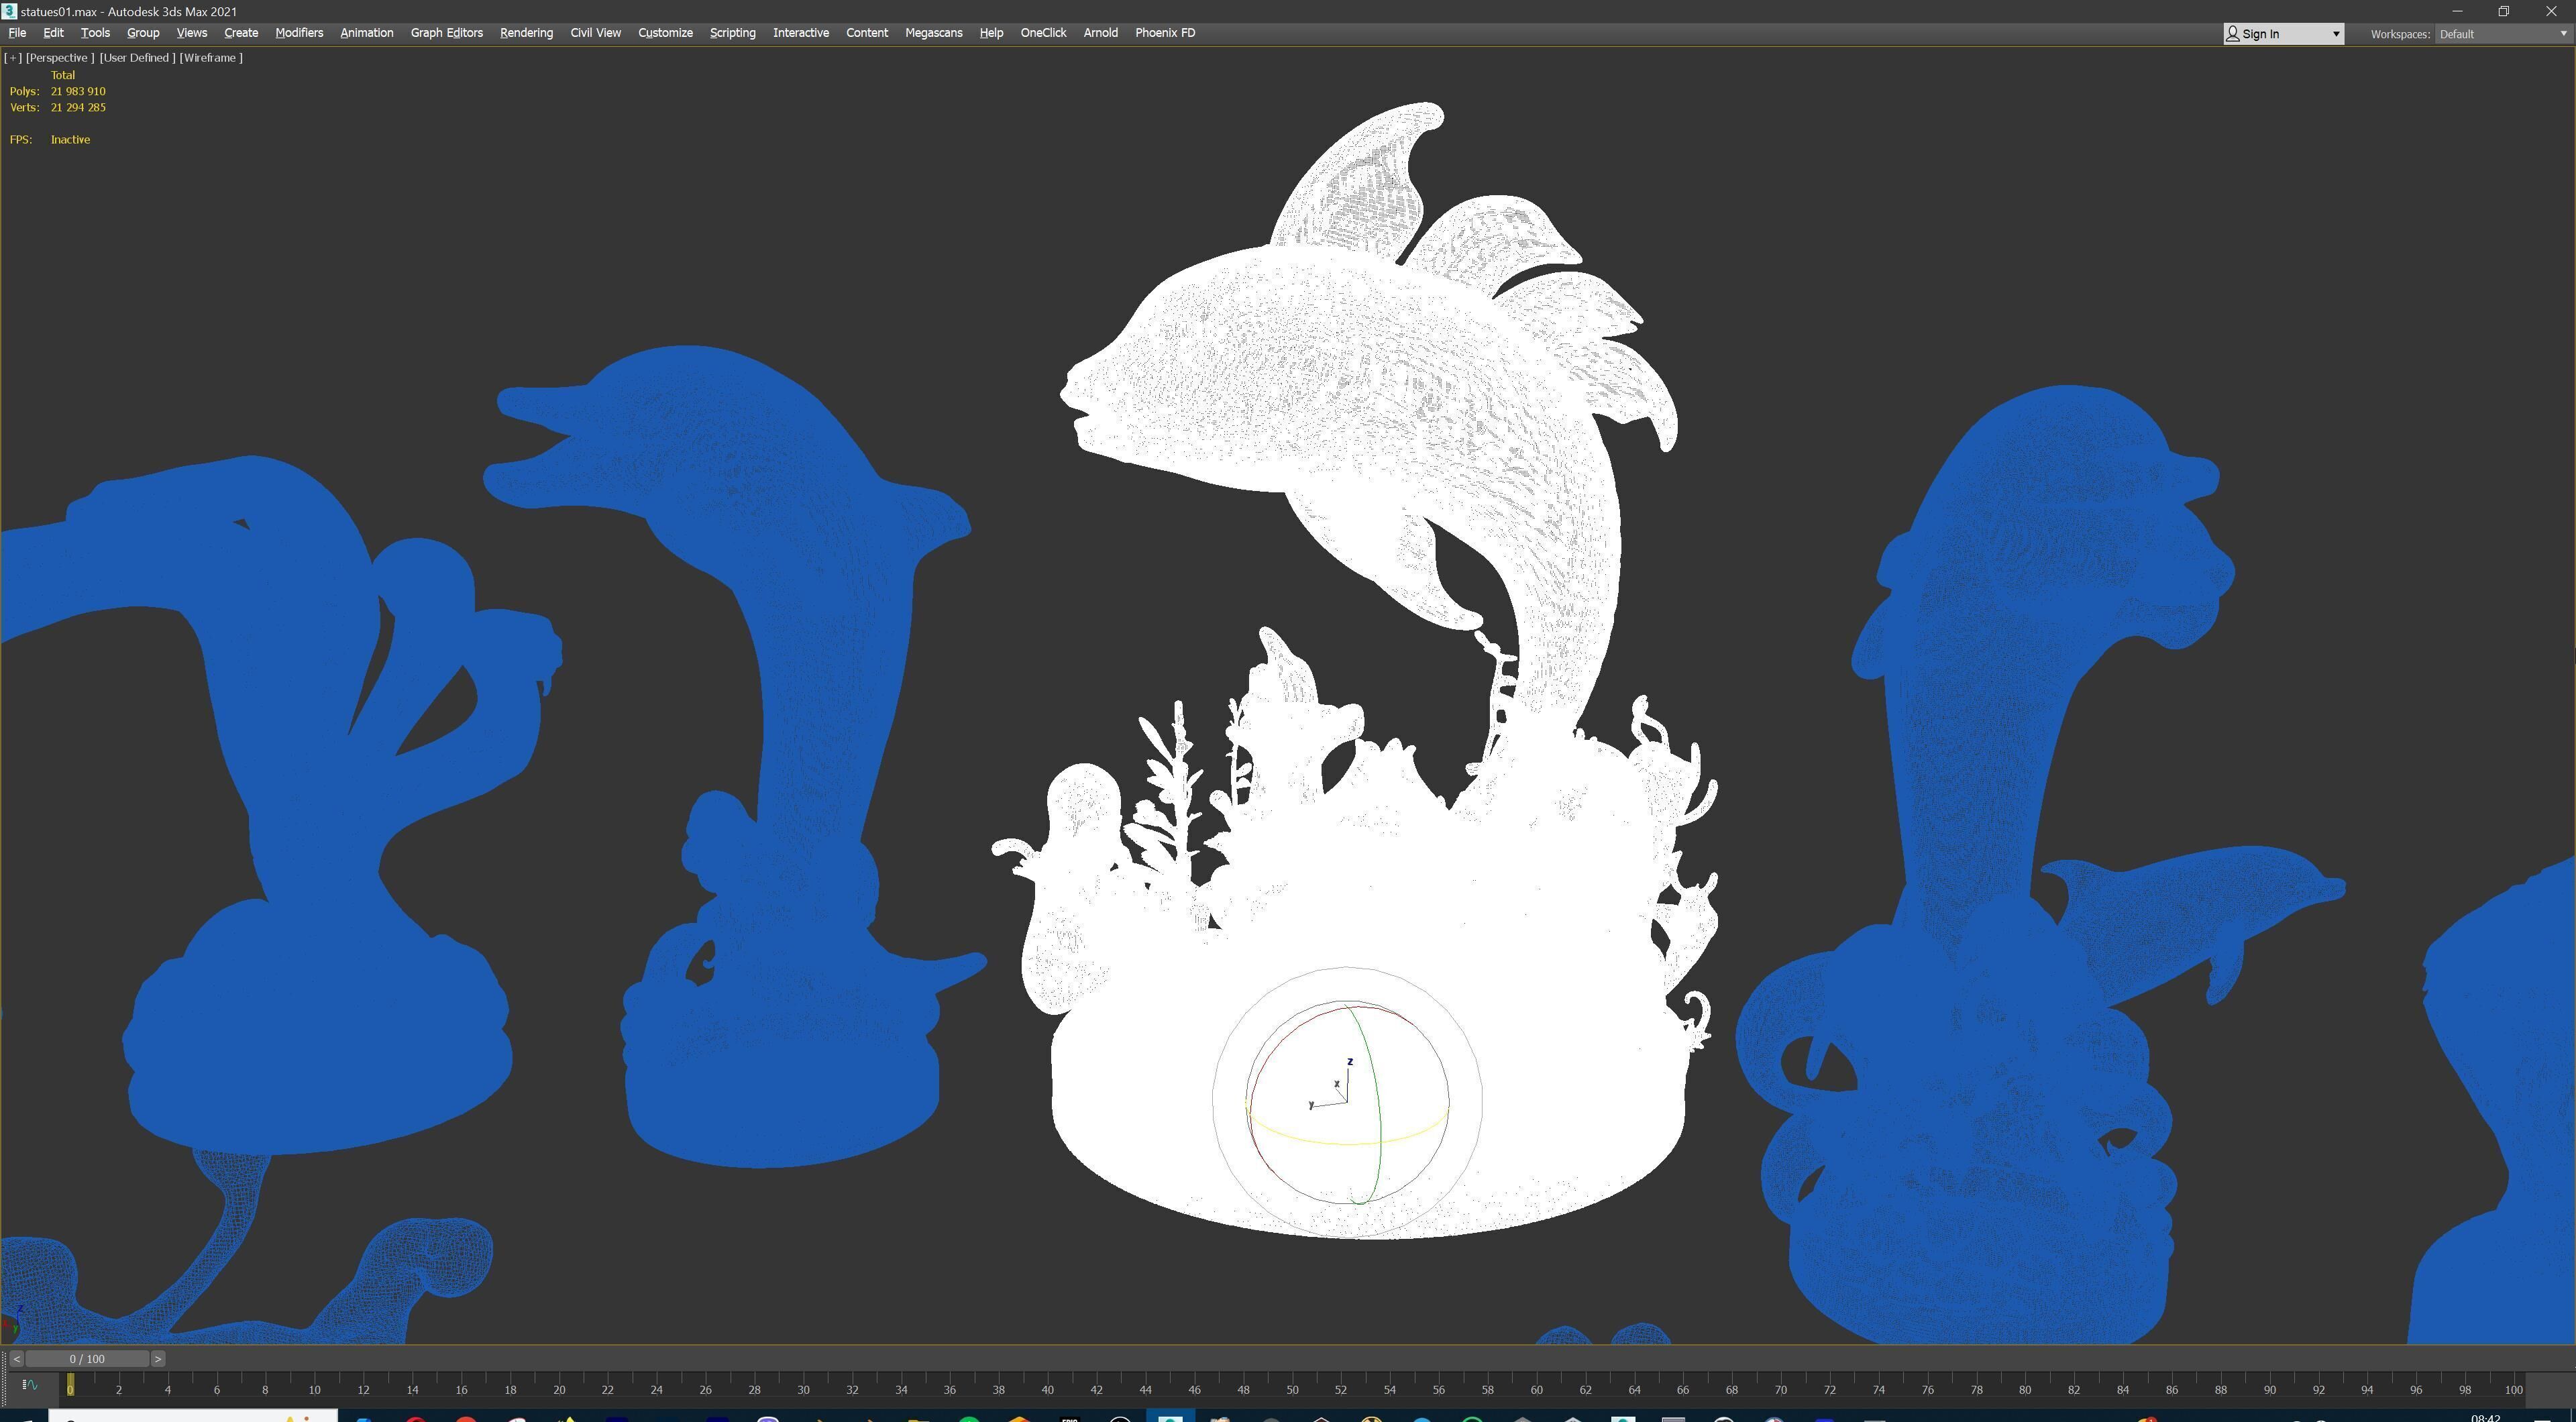Open the Rendering menu
The image size is (2576, 1422).
point(526,33)
